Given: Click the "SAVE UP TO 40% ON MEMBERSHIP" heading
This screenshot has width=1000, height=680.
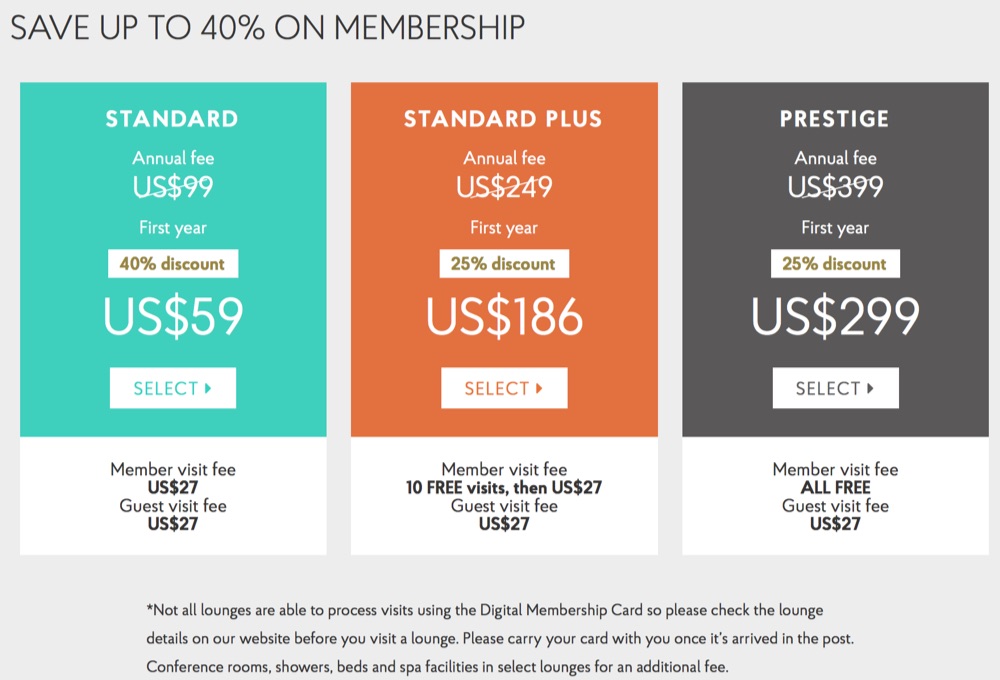Looking at the screenshot, I should (x=267, y=28).
